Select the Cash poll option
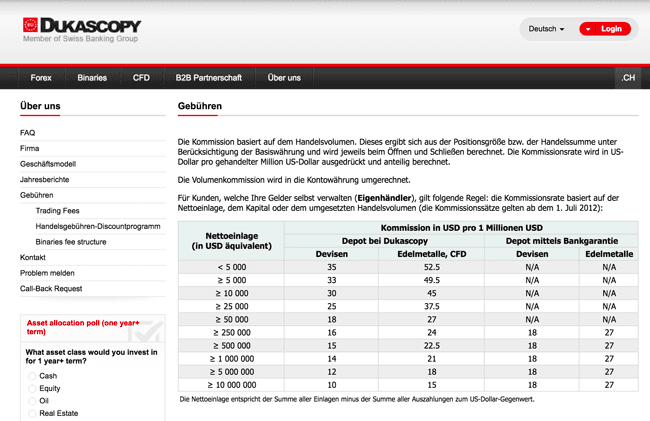Viewport: 650px width, 421px height. (x=32, y=376)
